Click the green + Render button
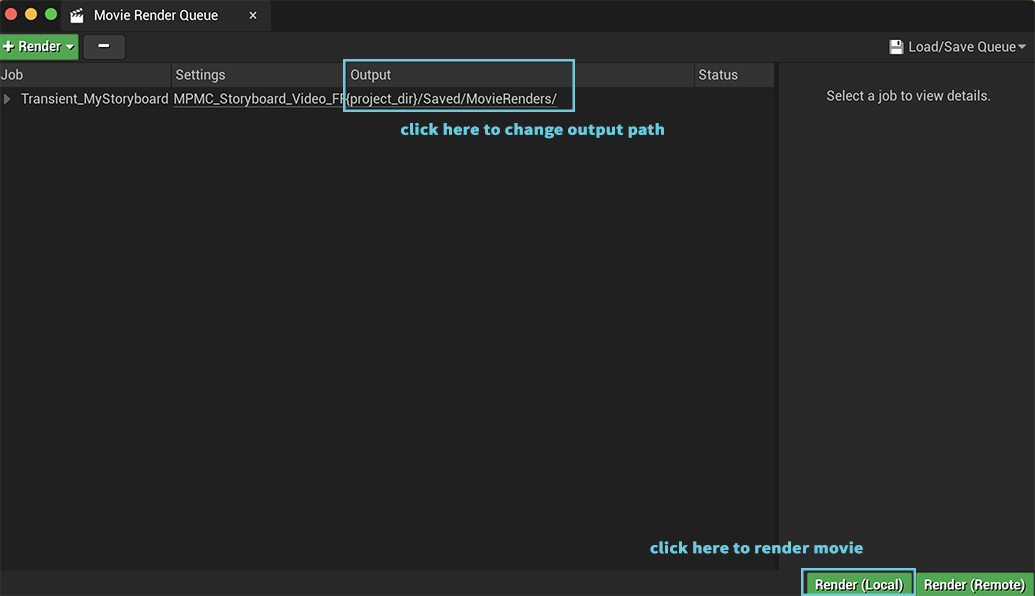Viewport: 1035px width, 596px height. (x=35, y=46)
